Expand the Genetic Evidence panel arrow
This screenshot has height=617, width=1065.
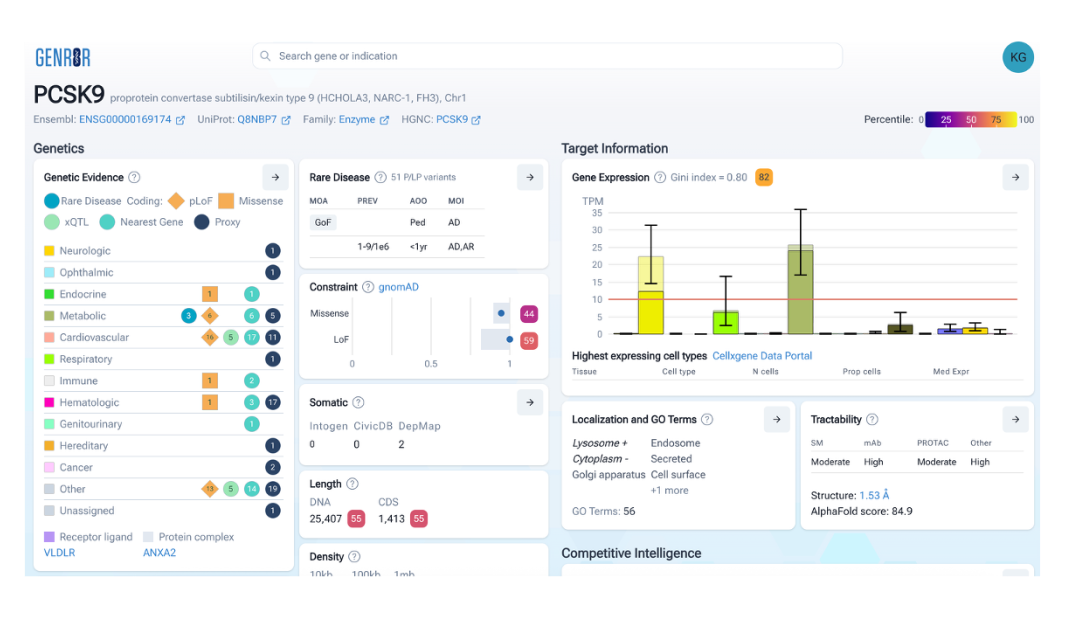(x=275, y=178)
